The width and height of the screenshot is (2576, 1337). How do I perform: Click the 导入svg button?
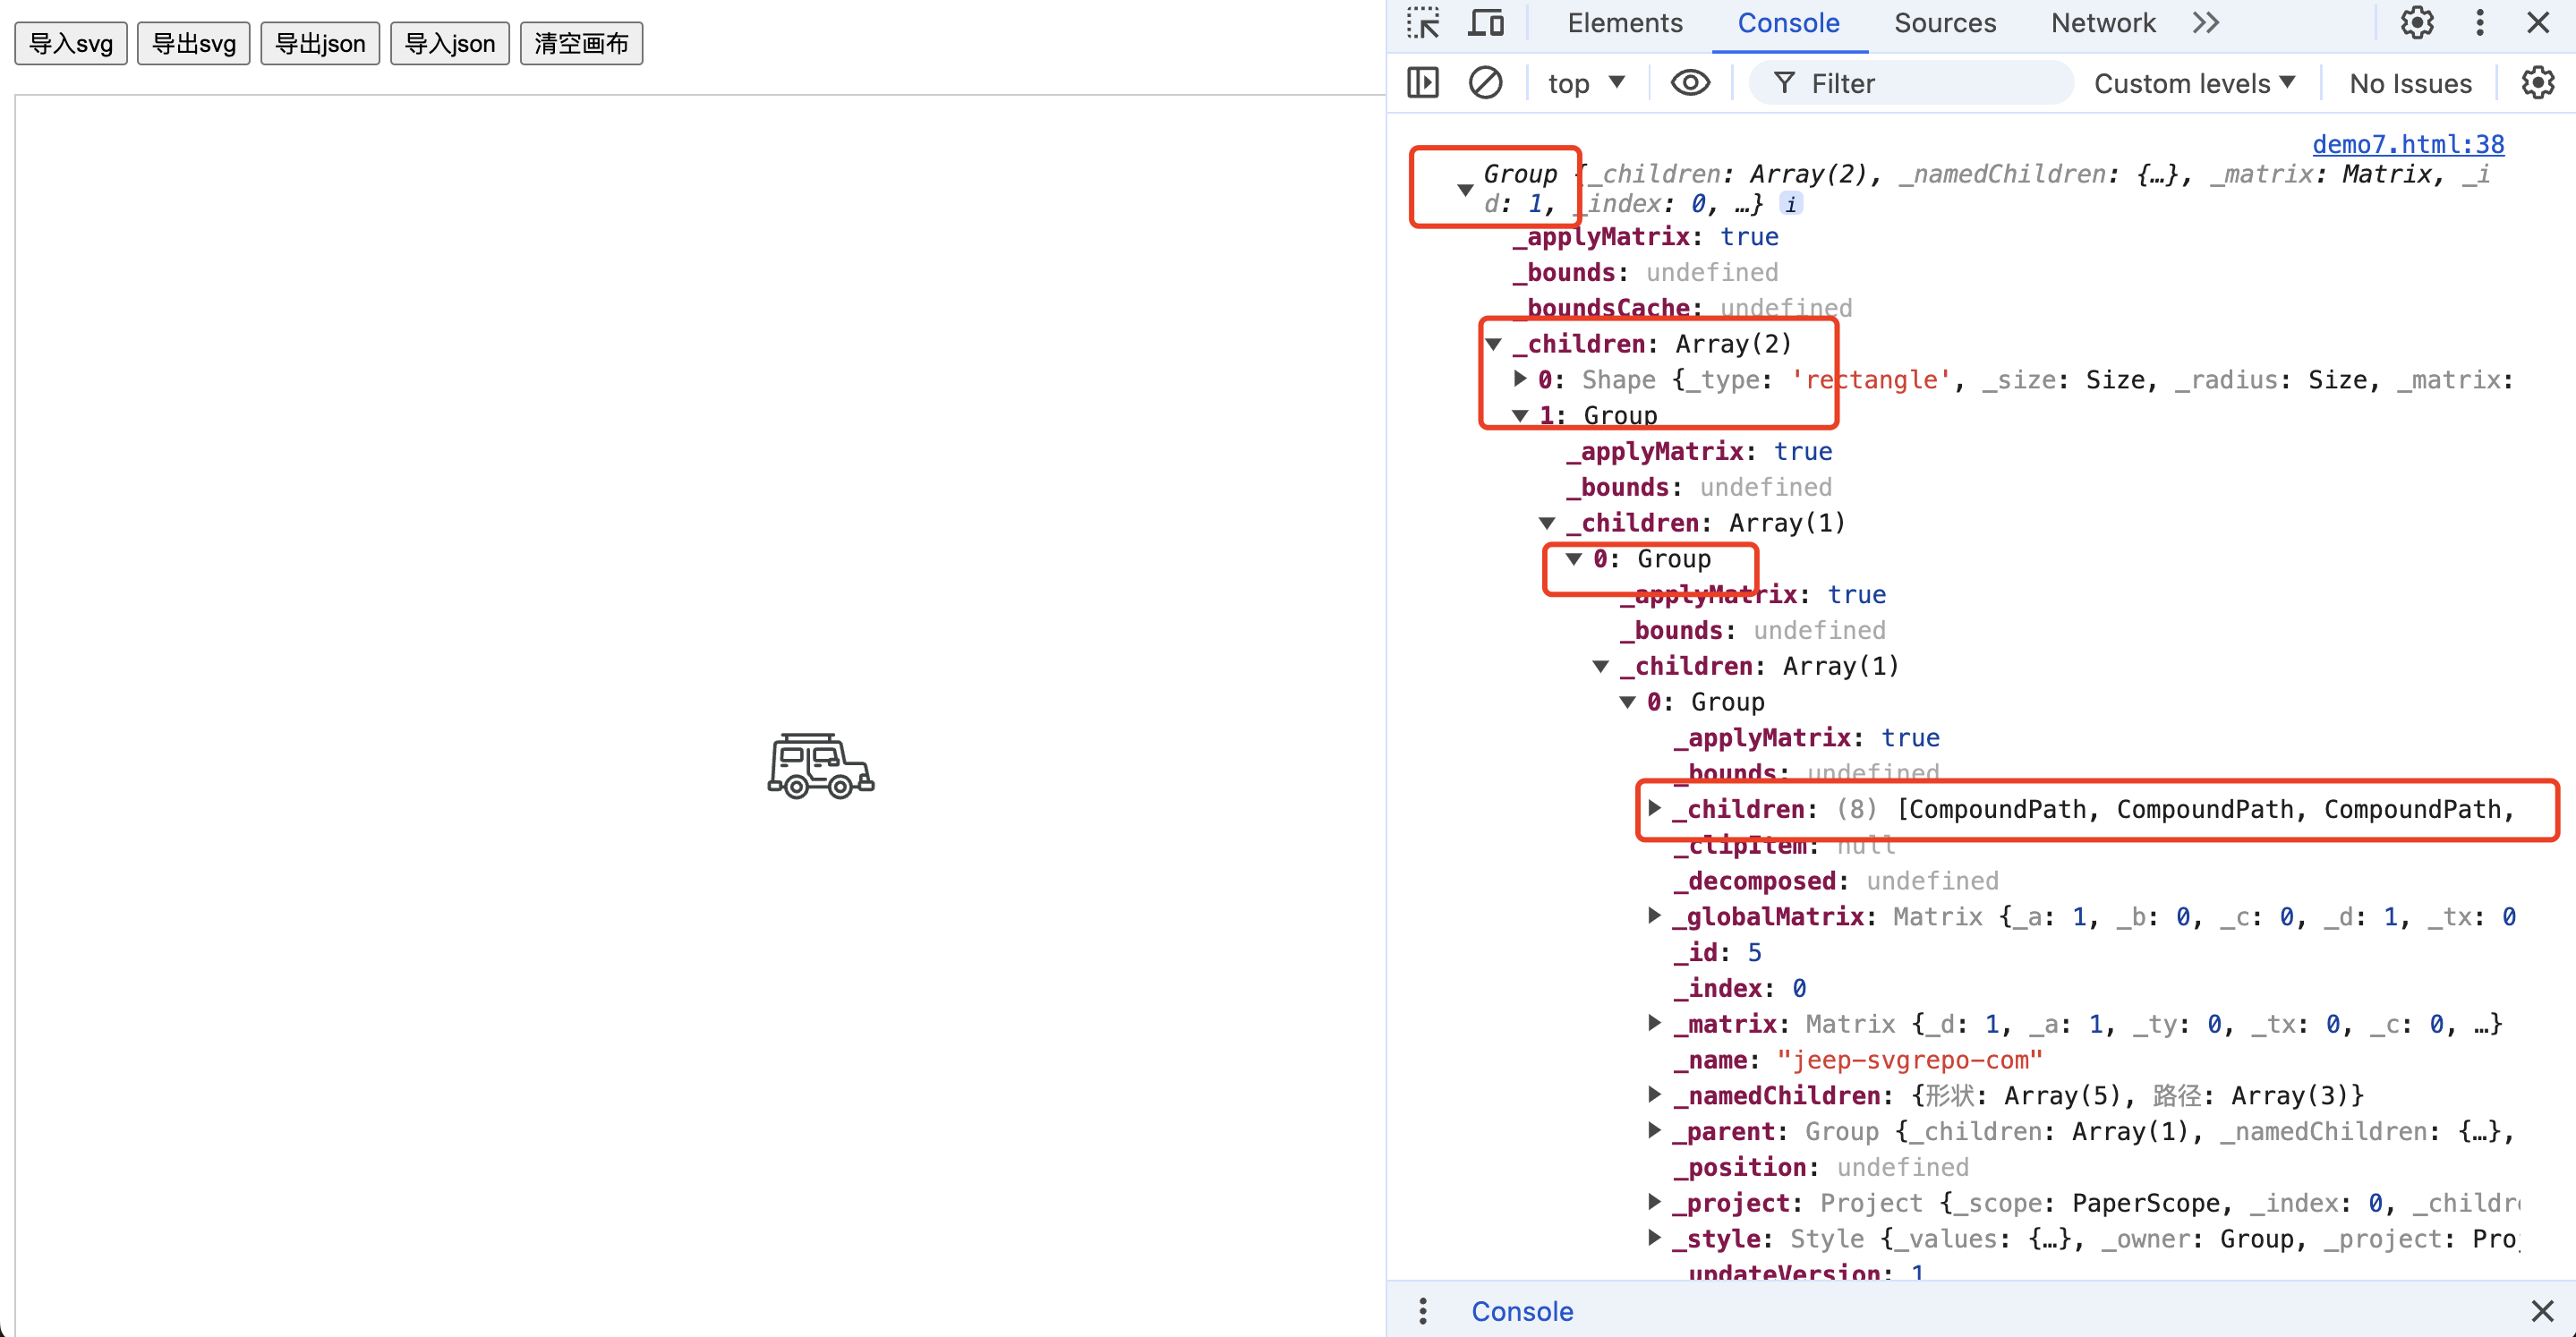coord(71,43)
